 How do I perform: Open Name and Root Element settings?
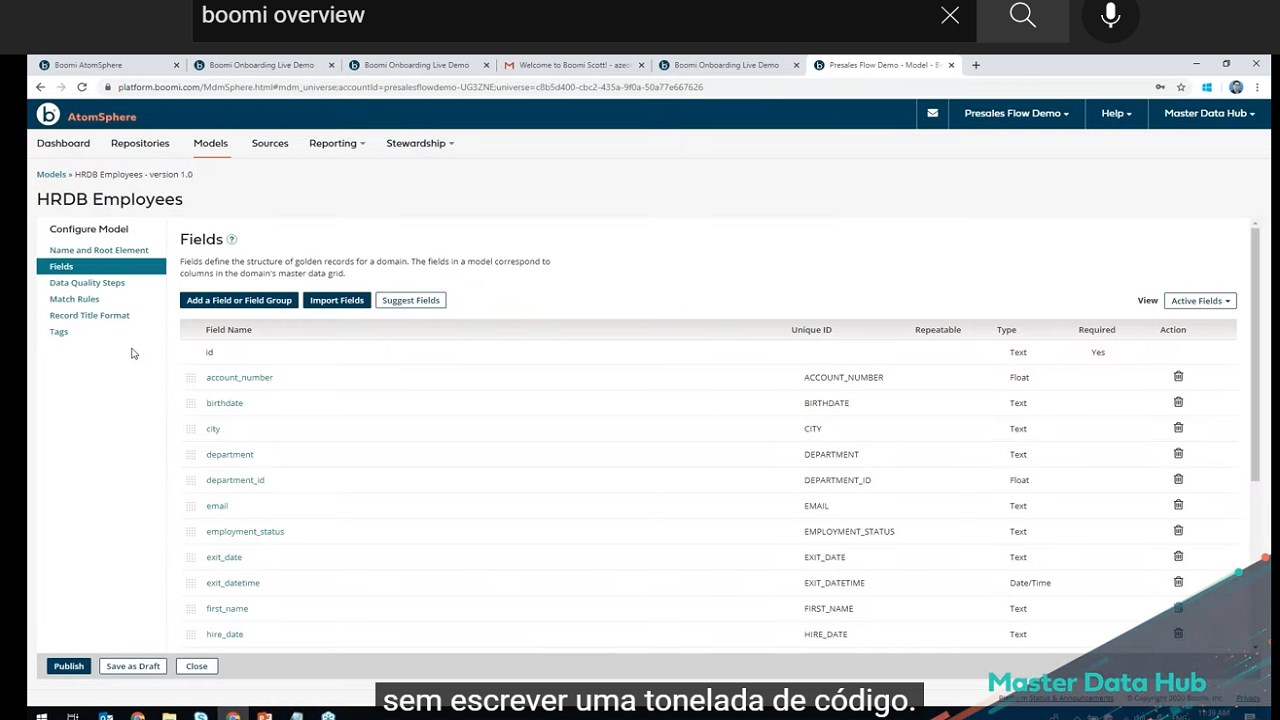pyautogui.click(x=99, y=250)
